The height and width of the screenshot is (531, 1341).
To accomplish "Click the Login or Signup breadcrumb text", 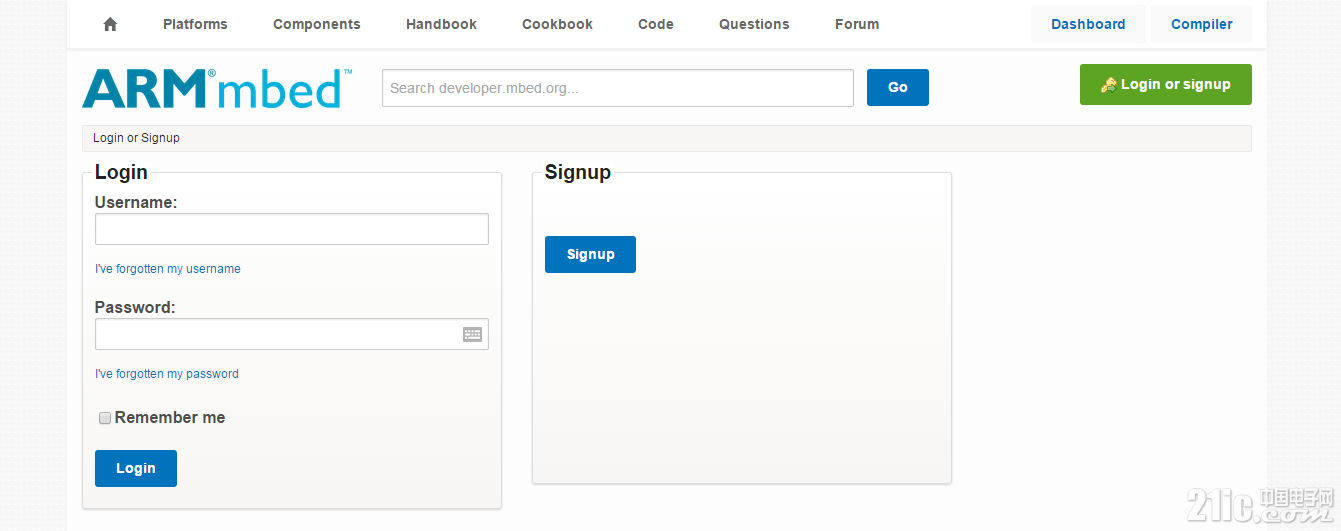I will [x=136, y=138].
